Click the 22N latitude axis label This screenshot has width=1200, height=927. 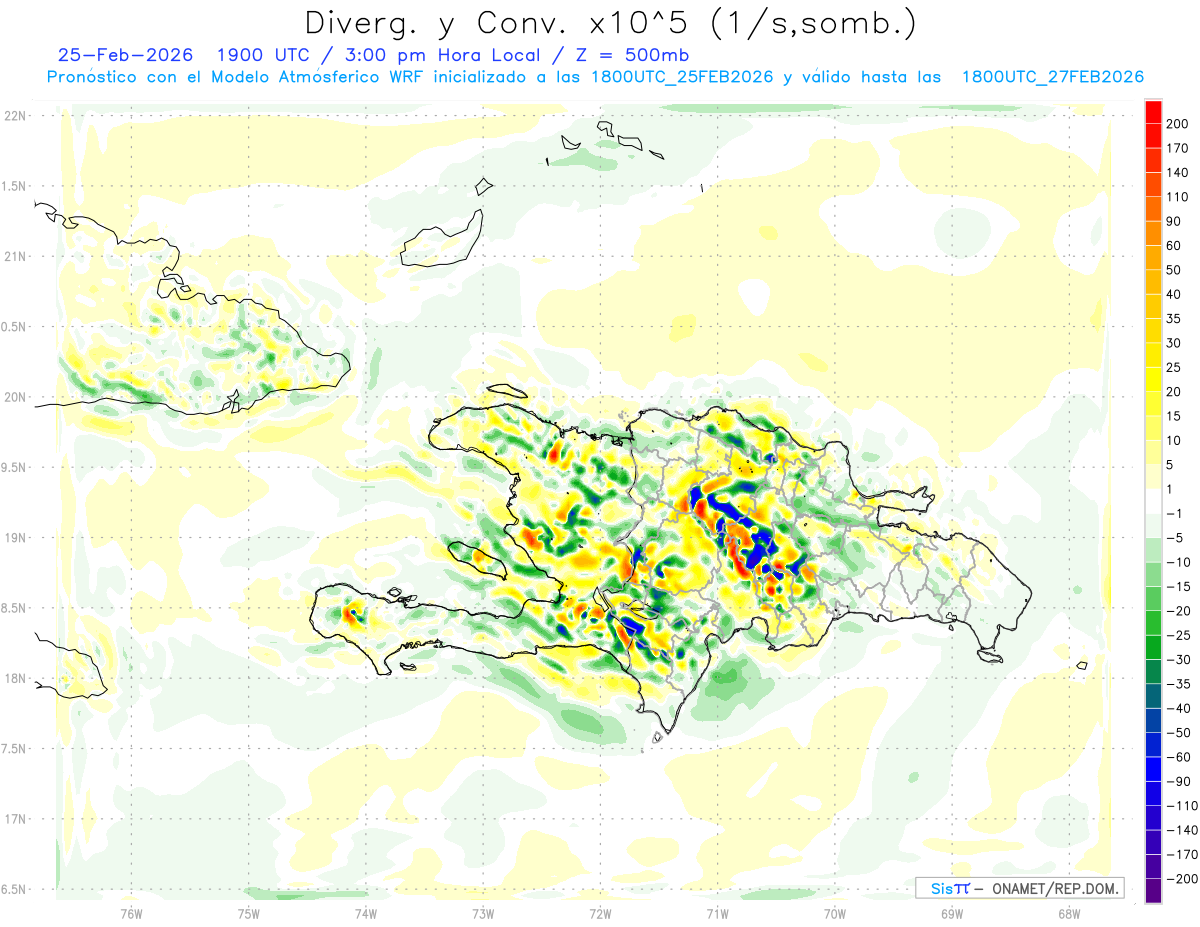click(x=15, y=115)
